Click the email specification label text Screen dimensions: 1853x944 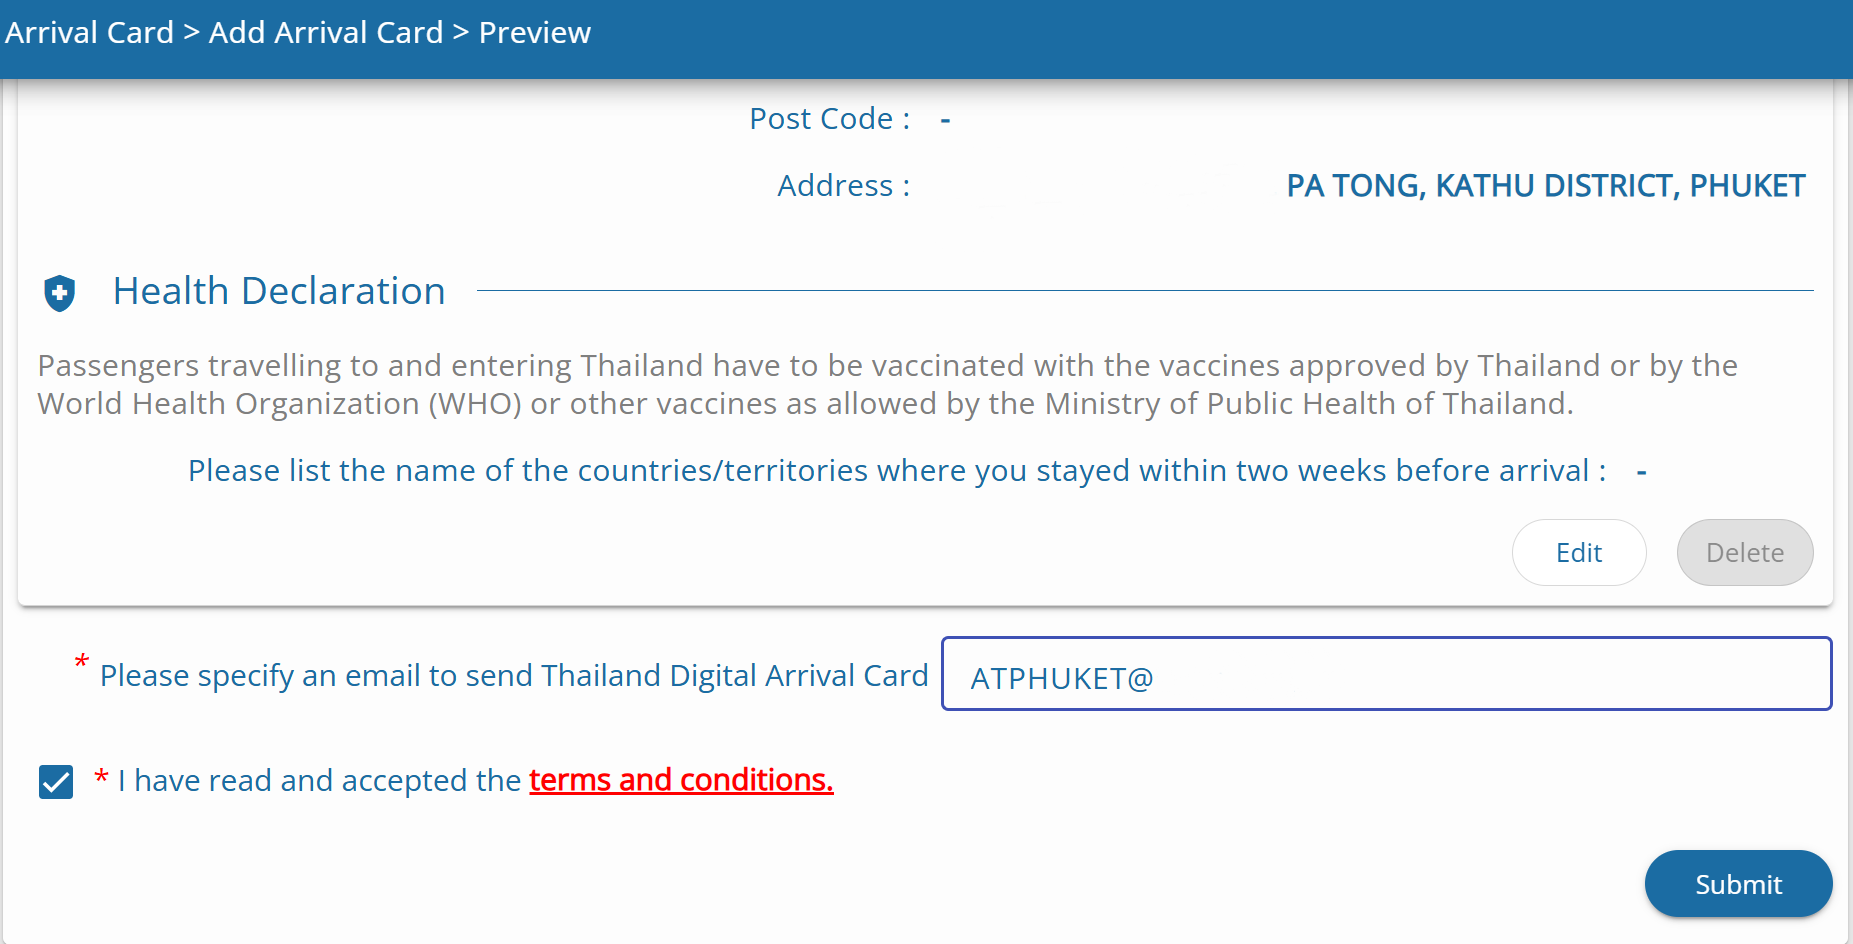coord(514,676)
